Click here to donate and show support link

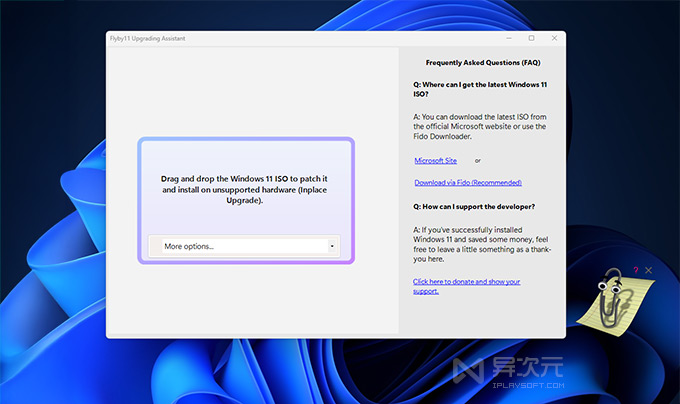[x=466, y=286]
